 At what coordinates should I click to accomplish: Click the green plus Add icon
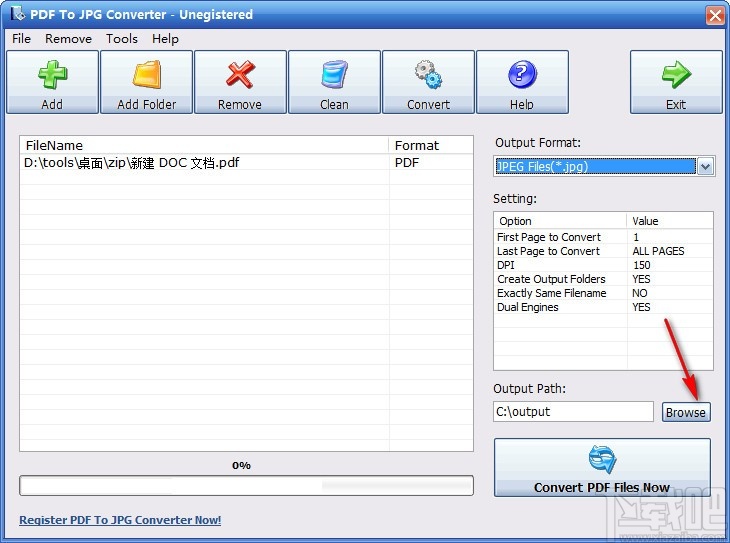pos(53,75)
